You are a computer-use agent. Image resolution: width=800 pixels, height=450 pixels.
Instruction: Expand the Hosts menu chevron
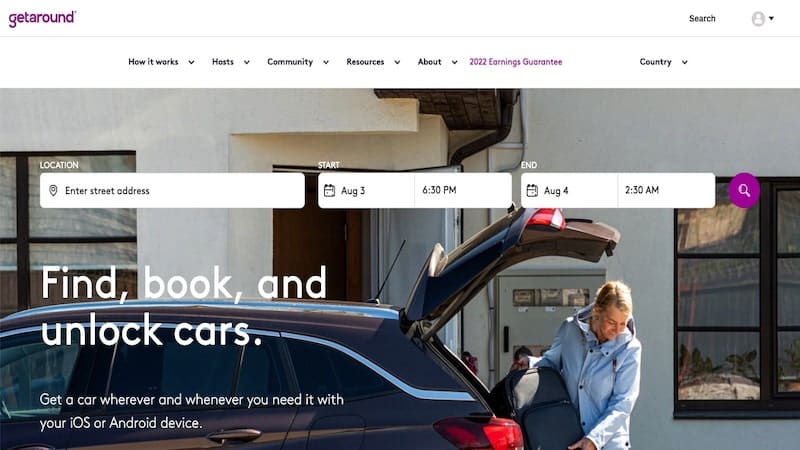tap(246, 62)
